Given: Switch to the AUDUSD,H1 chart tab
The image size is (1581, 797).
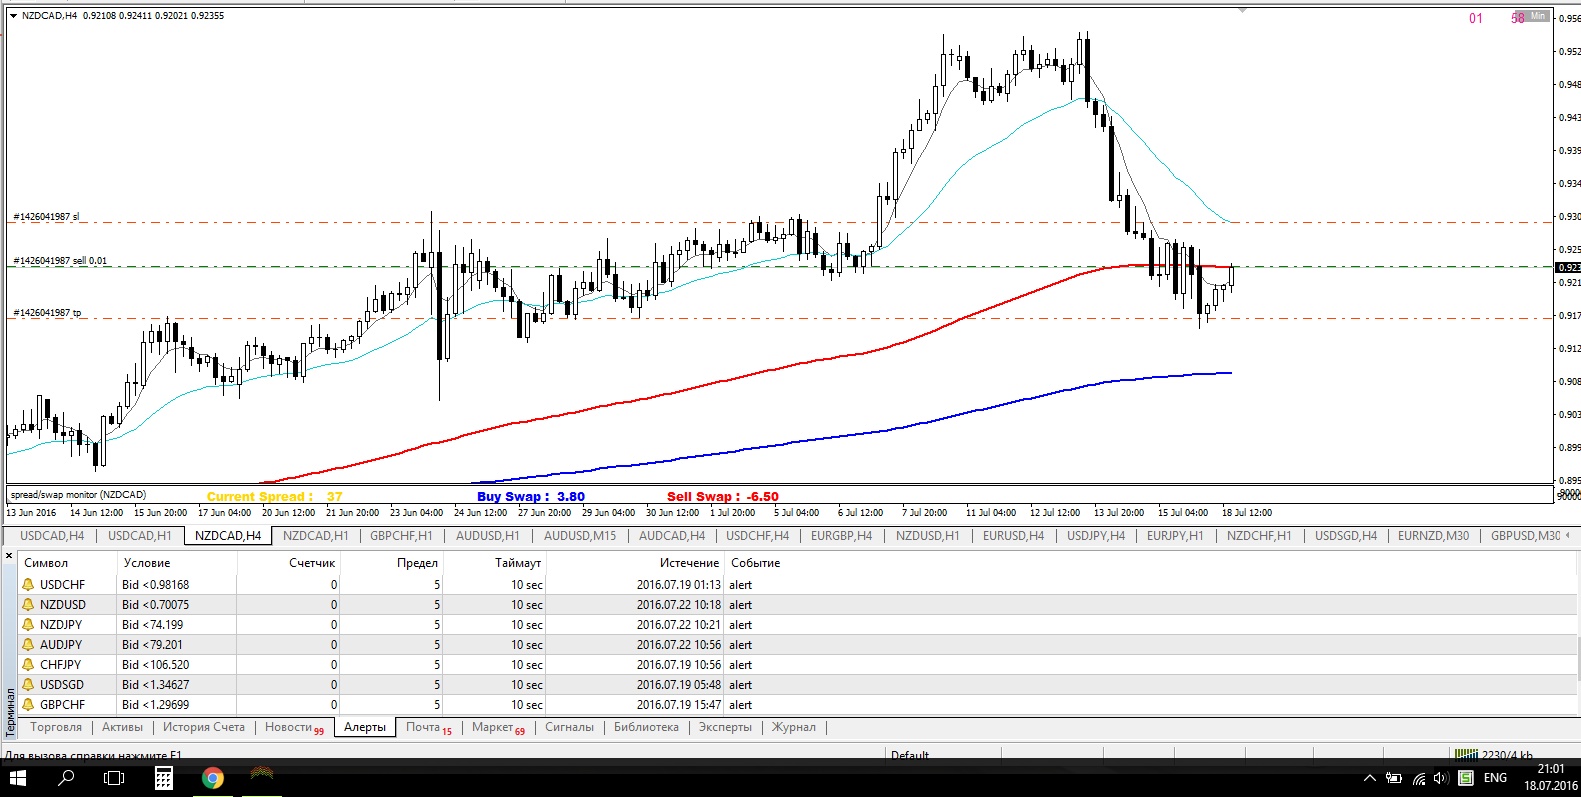Looking at the screenshot, I should (487, 536).
